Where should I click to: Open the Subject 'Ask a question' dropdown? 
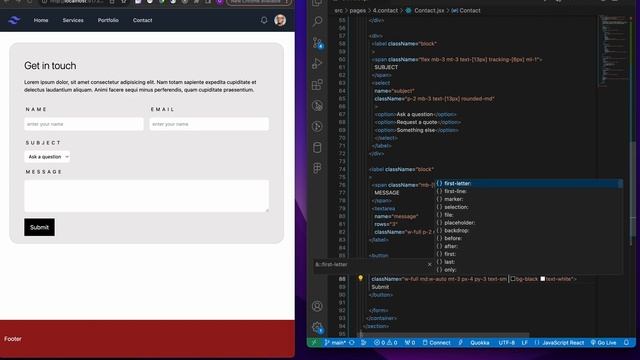pos(47,157)
